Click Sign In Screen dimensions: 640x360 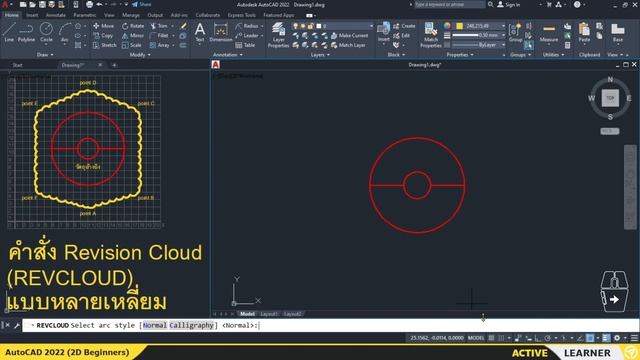(x=509, y=4)
